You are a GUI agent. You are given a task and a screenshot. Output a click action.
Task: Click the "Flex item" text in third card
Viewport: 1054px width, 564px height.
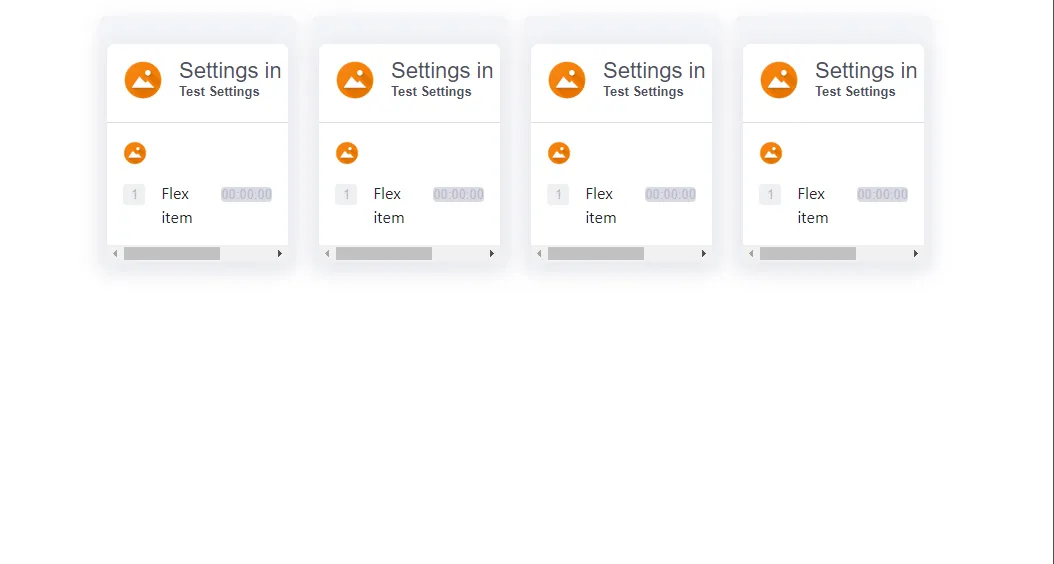tap(600, 205)
